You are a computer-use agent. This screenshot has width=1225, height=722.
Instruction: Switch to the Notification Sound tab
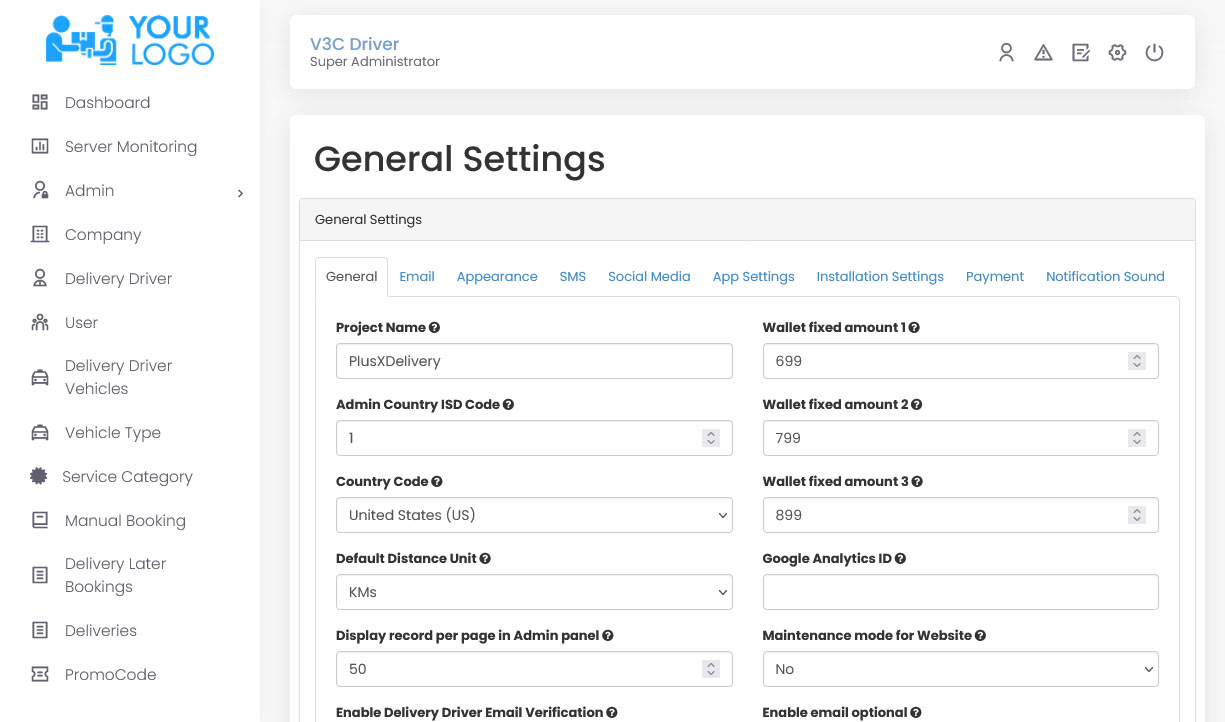pos(1105,277)
